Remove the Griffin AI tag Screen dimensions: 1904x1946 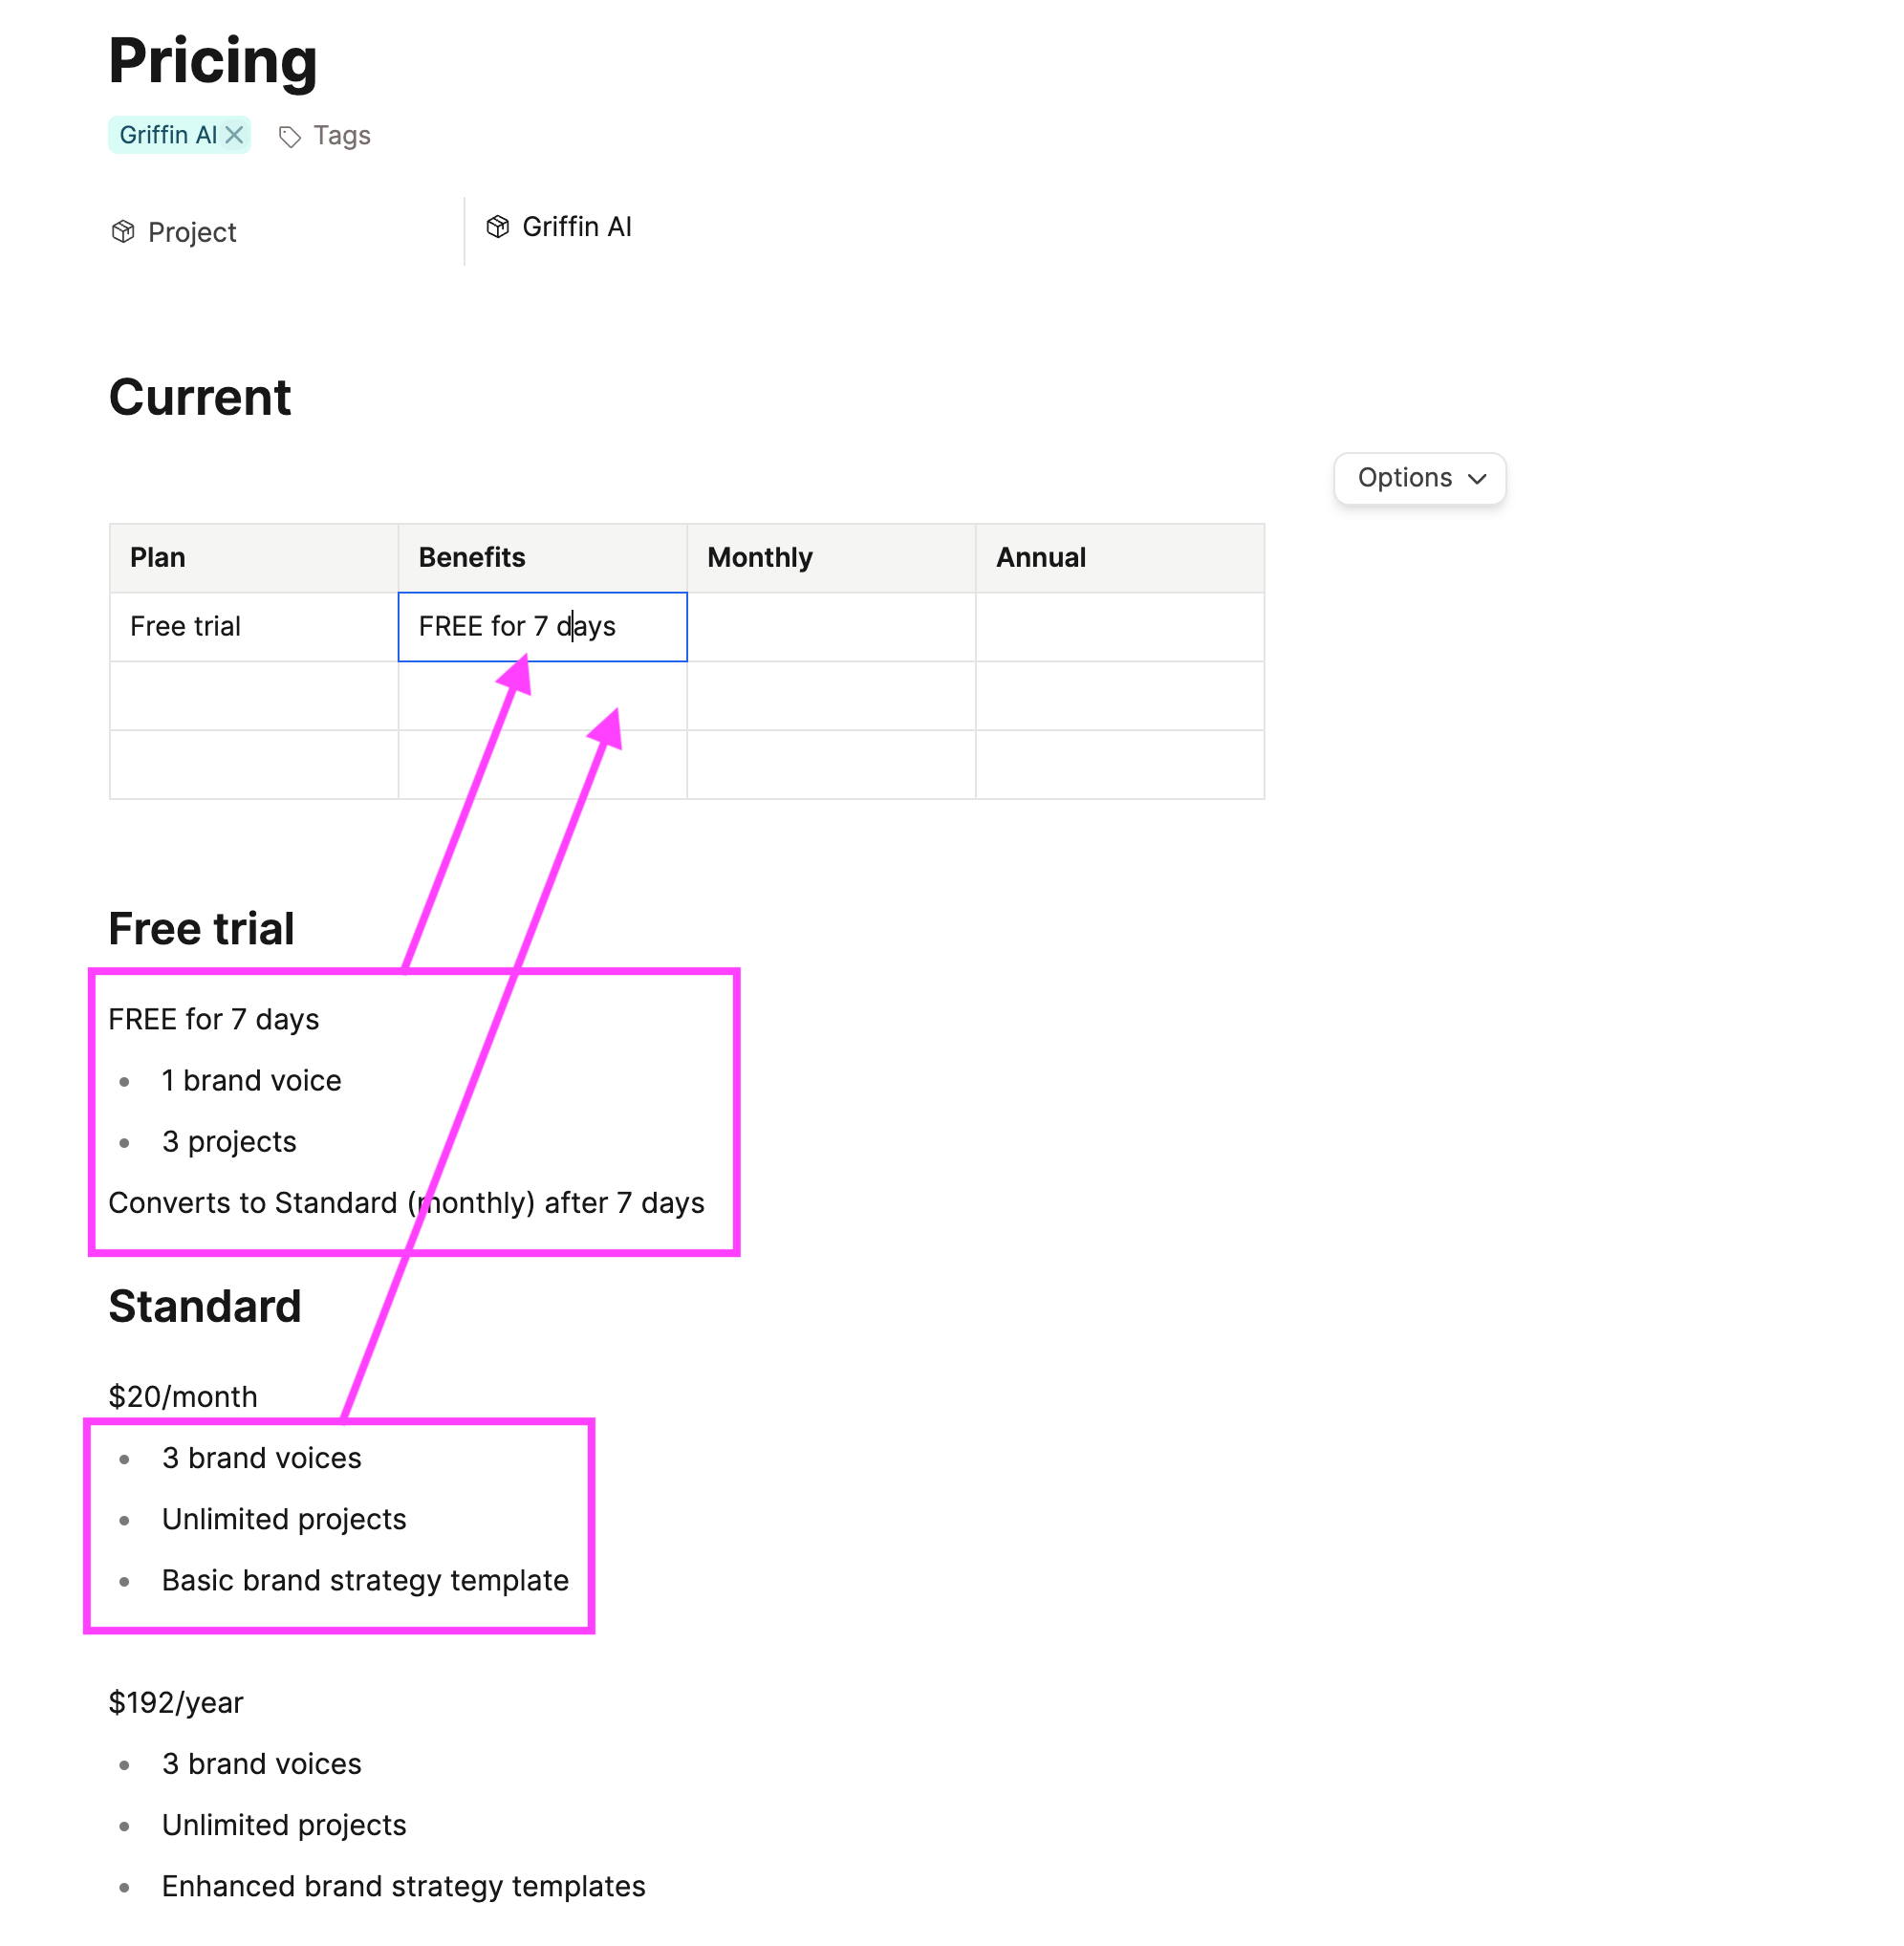tap(234, 135)
